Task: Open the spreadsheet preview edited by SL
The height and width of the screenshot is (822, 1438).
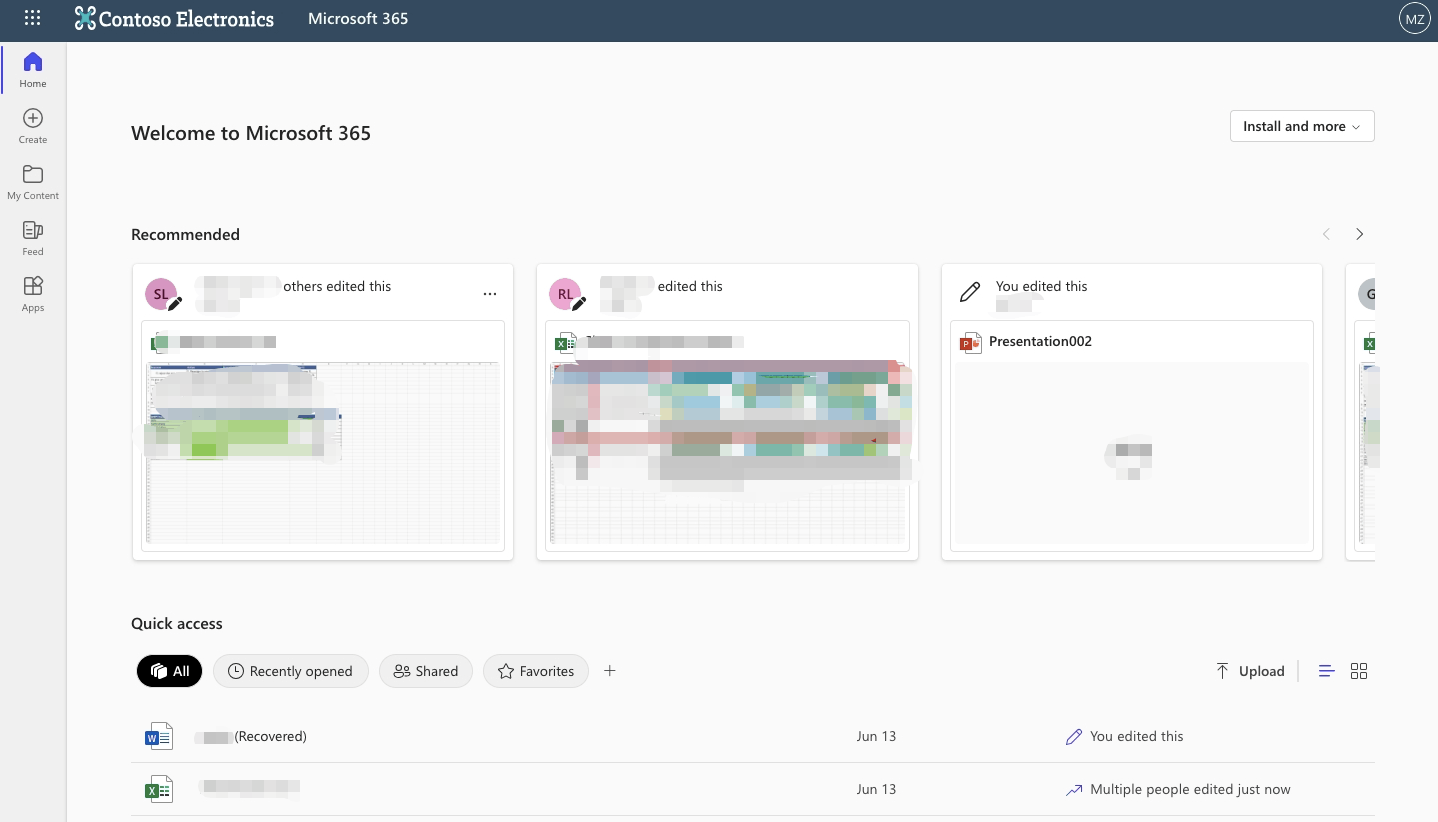Action: coord(323,454)
